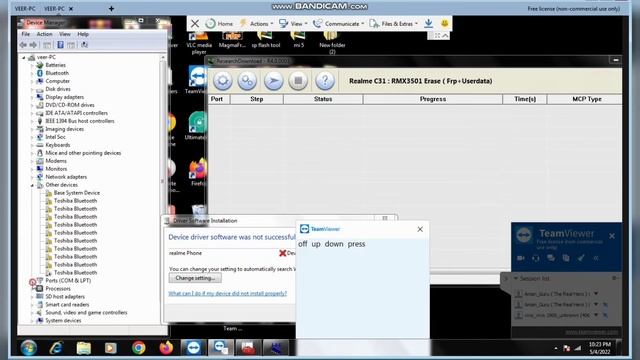Open 'What can I do if my device did not install properly' link
Image resolution: width=640 pixels, height=360 pixels.
pos(227,293)
